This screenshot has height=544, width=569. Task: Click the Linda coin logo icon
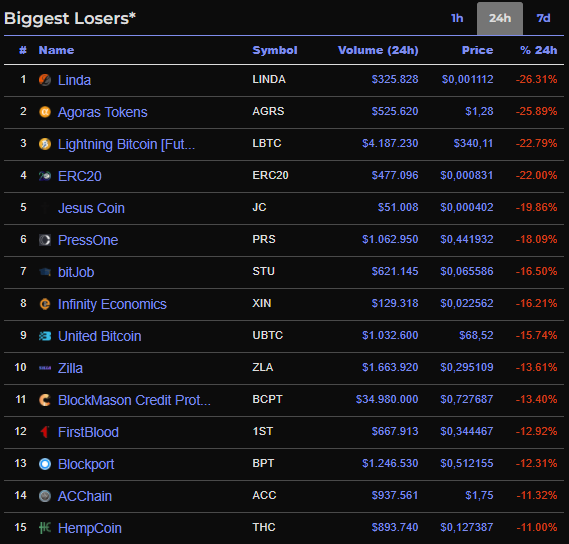tap(45, 80)
